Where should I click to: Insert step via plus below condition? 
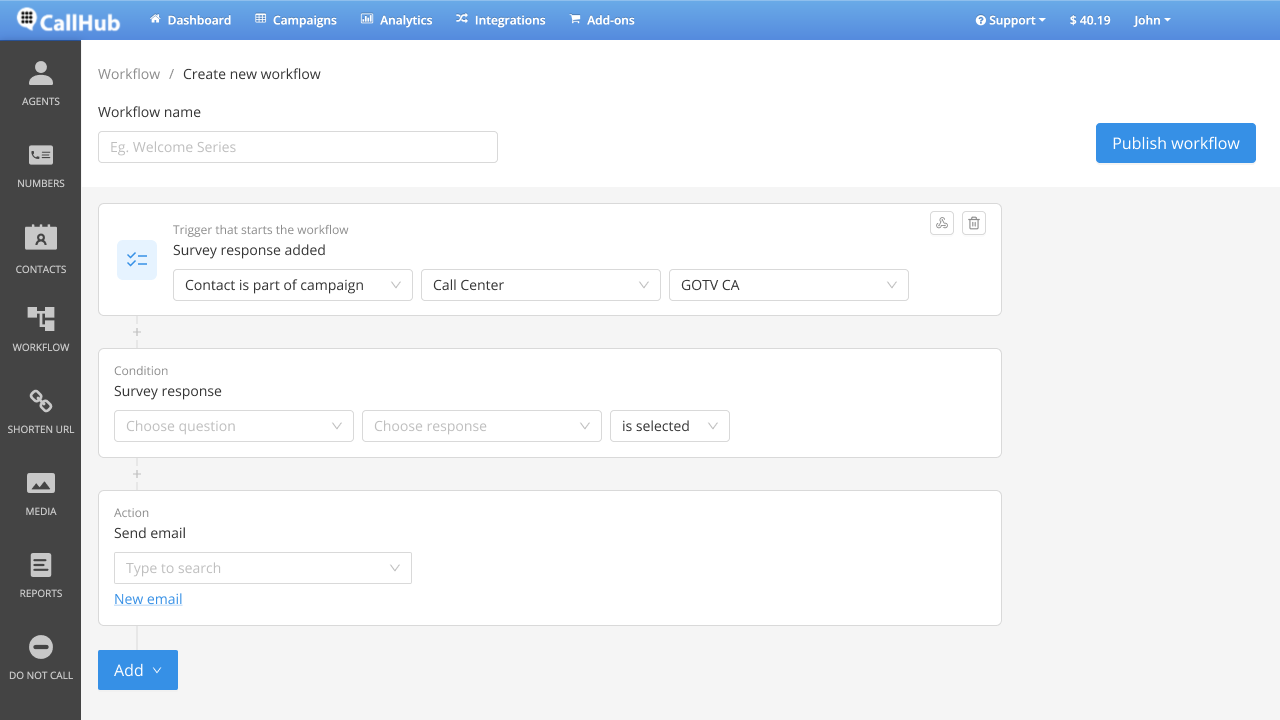pos(137,474)
